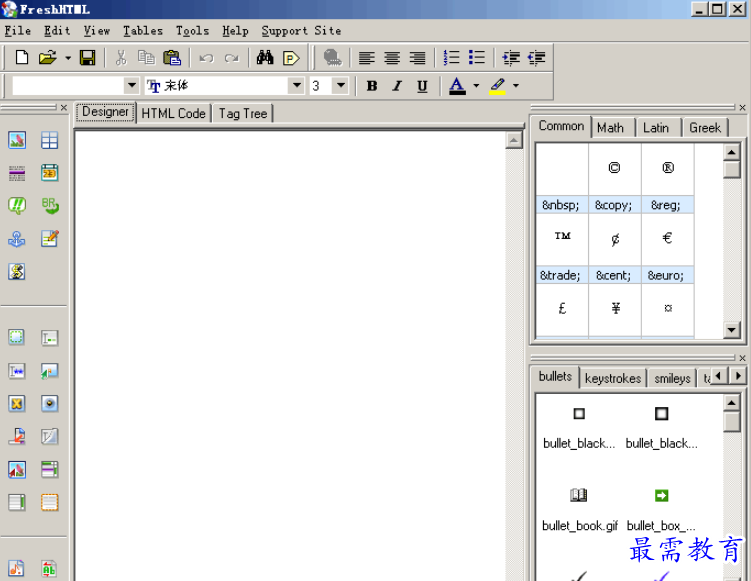The image size is (751, 581).
Task: Insert a bulleted list
Action: 477,57
